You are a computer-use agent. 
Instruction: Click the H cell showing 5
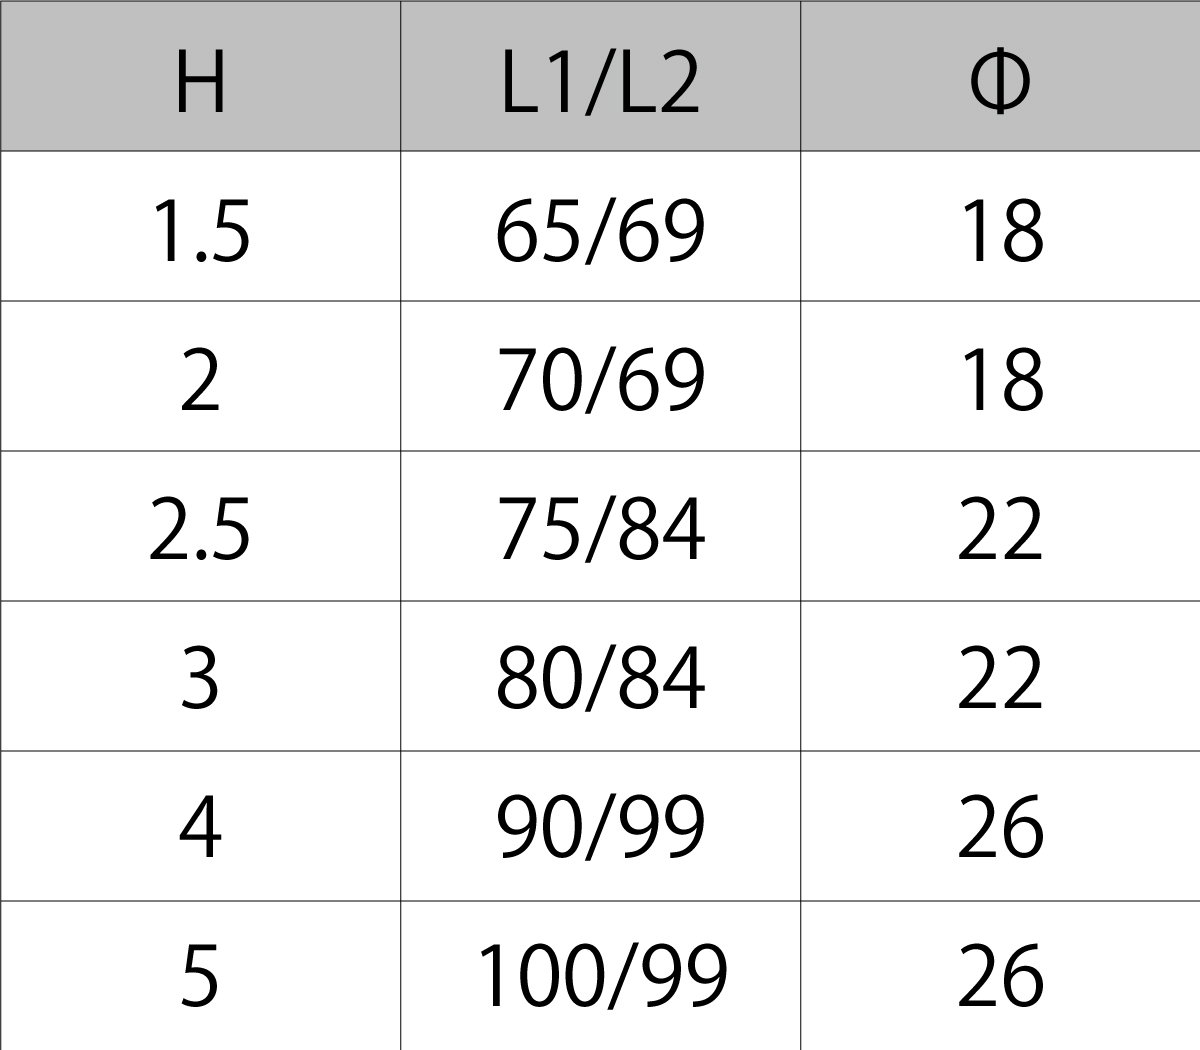tap(200, 976)
